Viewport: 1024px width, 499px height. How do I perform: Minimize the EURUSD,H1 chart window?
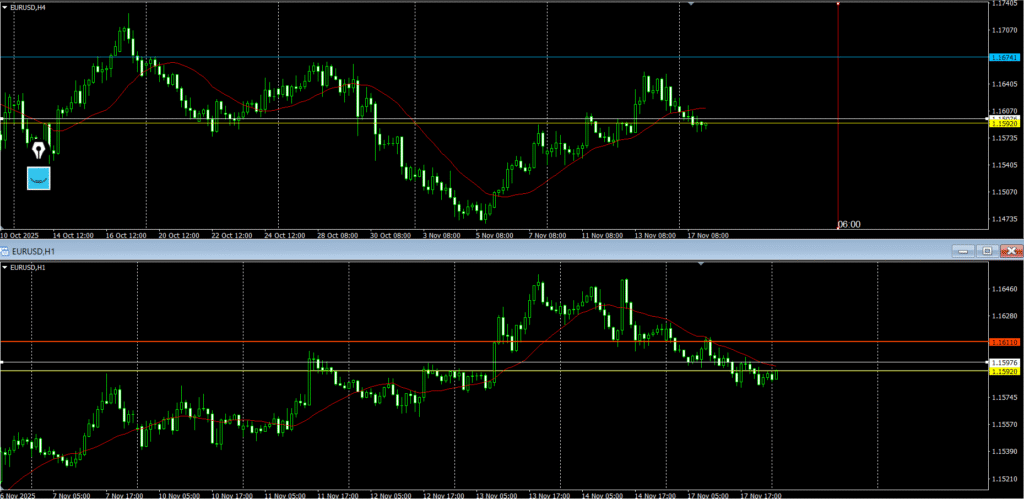point(963,250)
